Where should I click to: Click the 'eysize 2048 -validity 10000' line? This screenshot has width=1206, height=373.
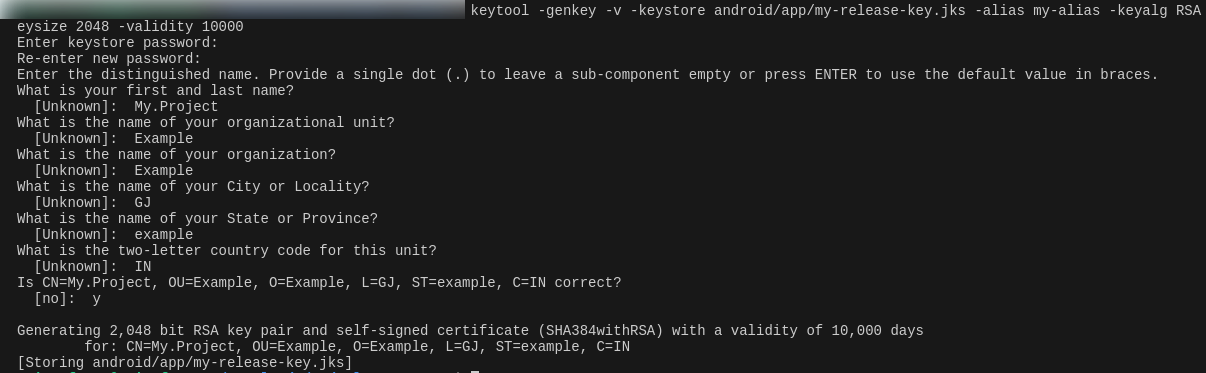tap(130, 27)
